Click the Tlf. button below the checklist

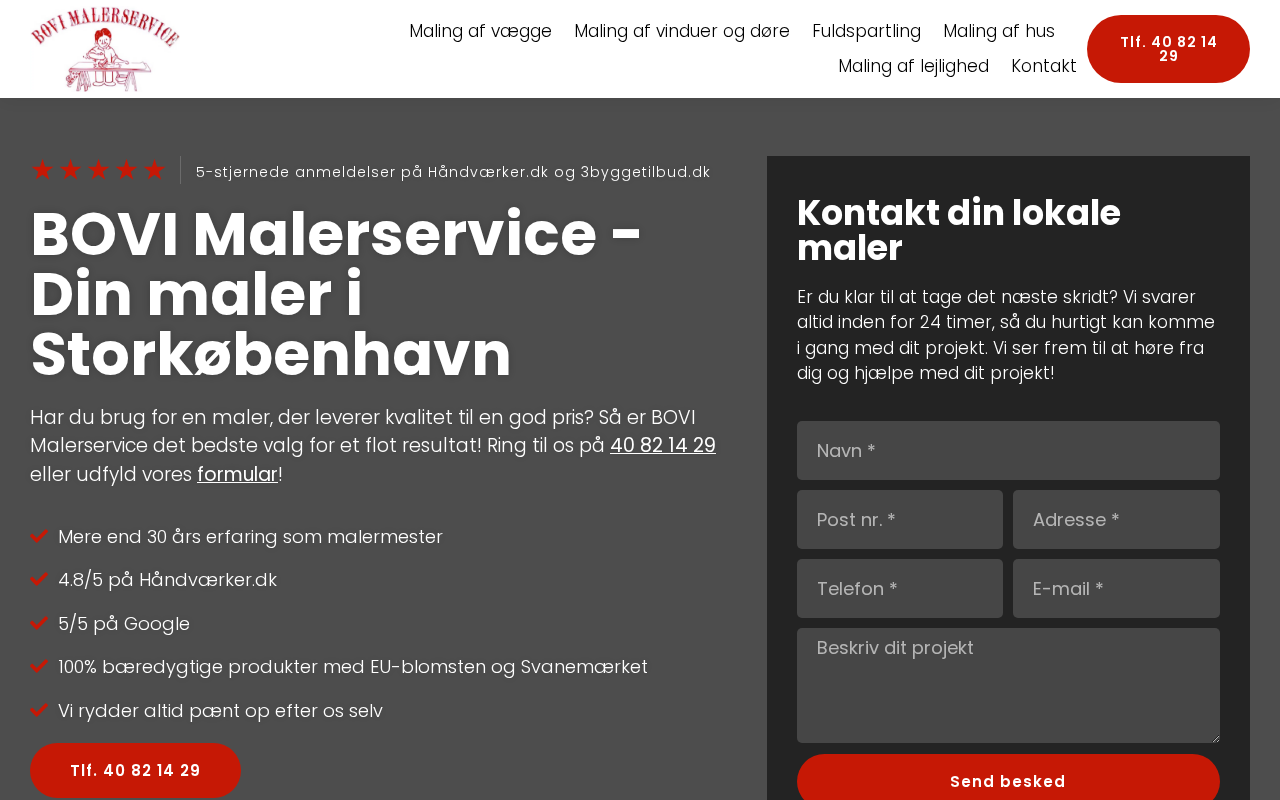click(135, 770)
